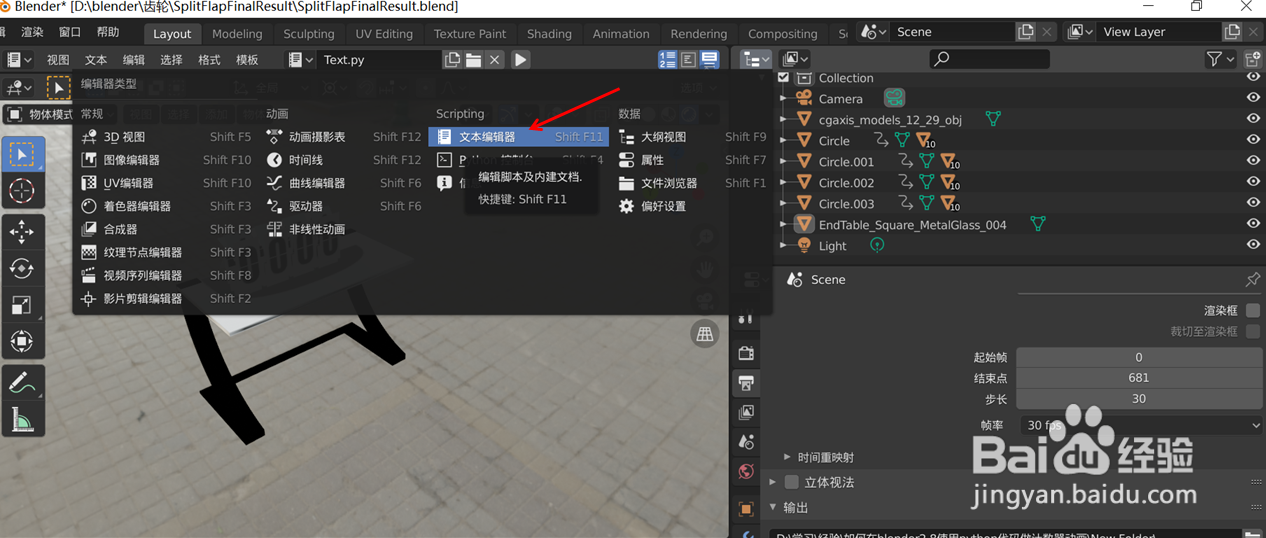
Task: Pick 文本编辑器 under Scripting
Action: pos(519,137)
